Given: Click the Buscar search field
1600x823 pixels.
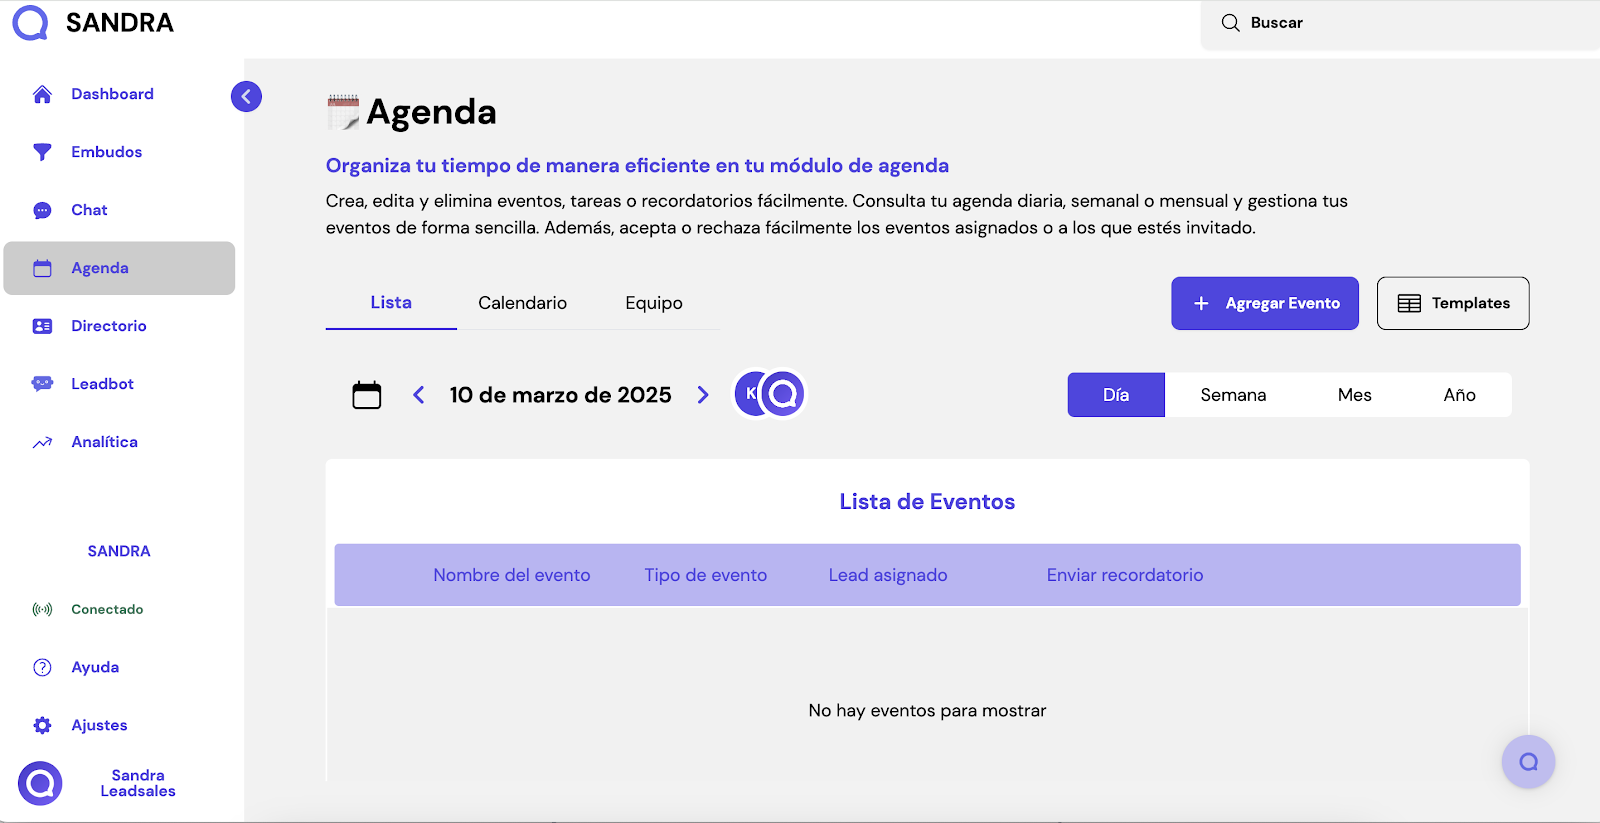Looking at the screenshot, I should 1400,23.
